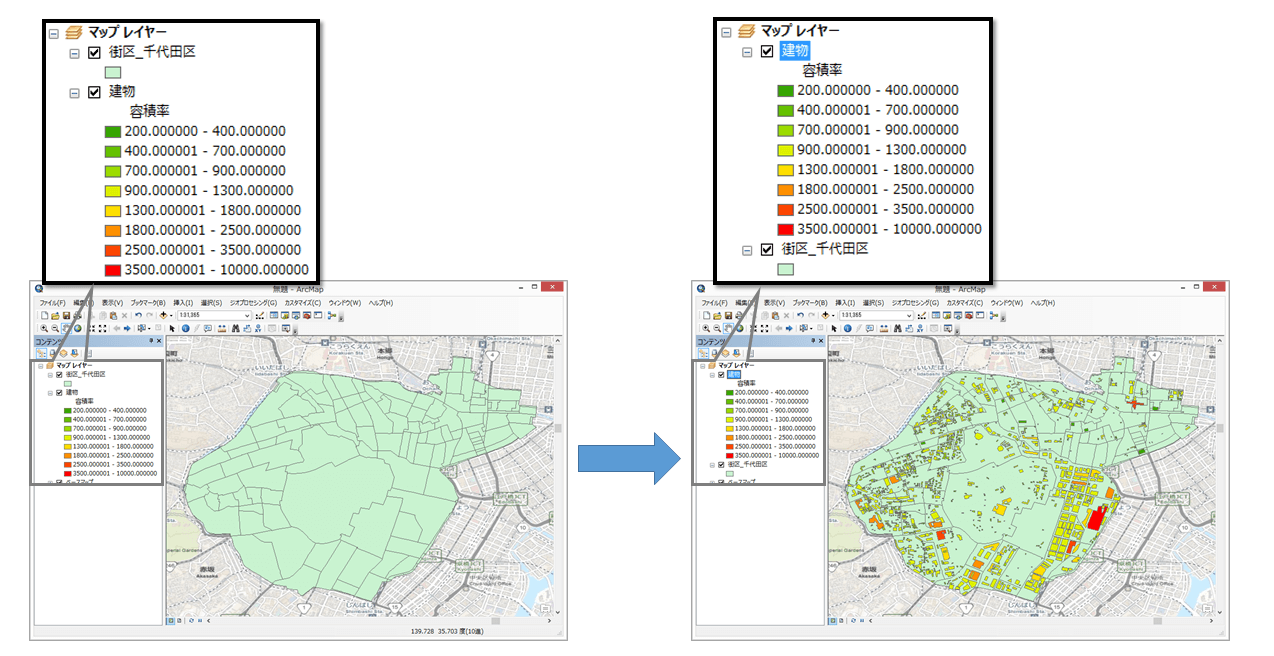Viewport: 1274px width, 656px height.
Task: Collapse マップ レイヤー node in left enlarged callout
Action: tap(54, 33)
